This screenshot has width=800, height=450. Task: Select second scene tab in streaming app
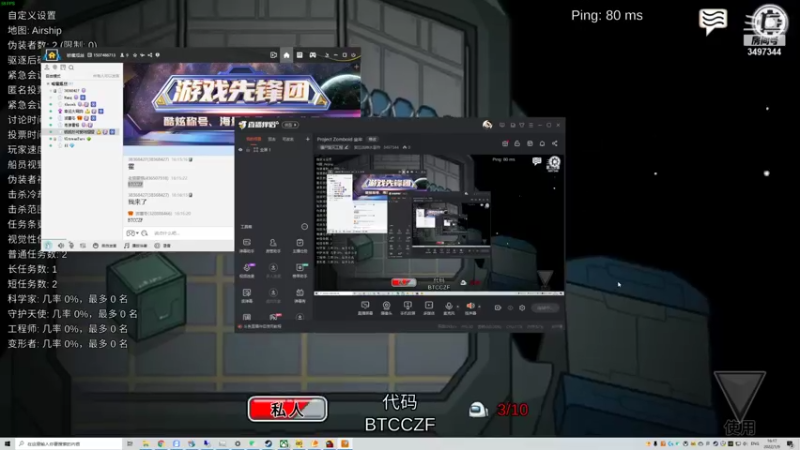[272, 139]
